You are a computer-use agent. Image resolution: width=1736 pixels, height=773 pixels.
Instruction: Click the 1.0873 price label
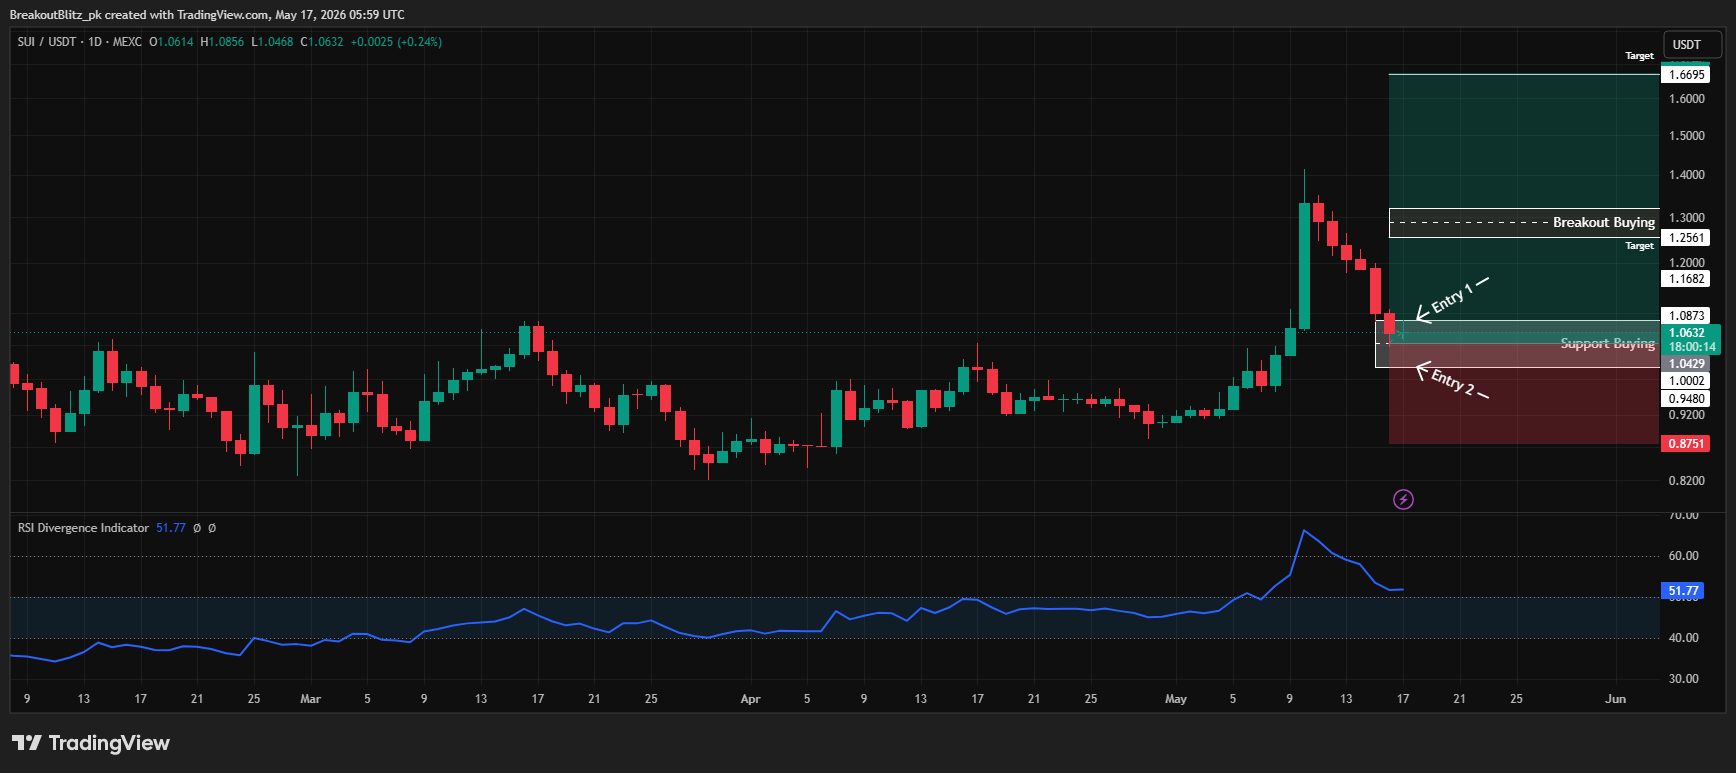pos(1687,316)
